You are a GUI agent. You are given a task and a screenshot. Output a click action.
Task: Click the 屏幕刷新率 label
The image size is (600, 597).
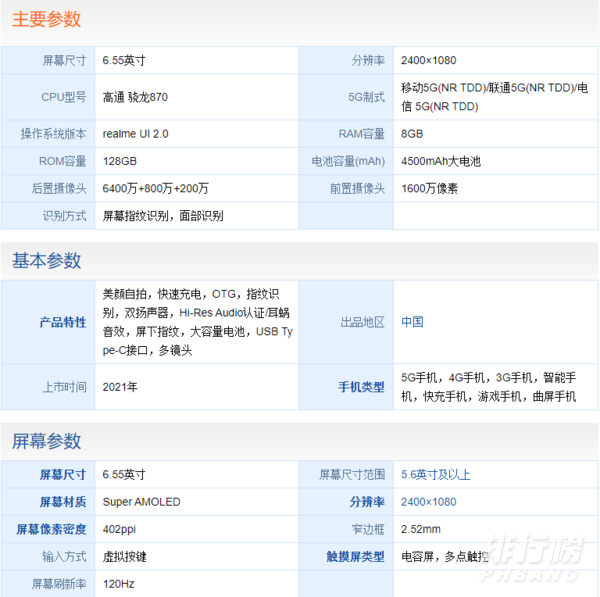59,584
